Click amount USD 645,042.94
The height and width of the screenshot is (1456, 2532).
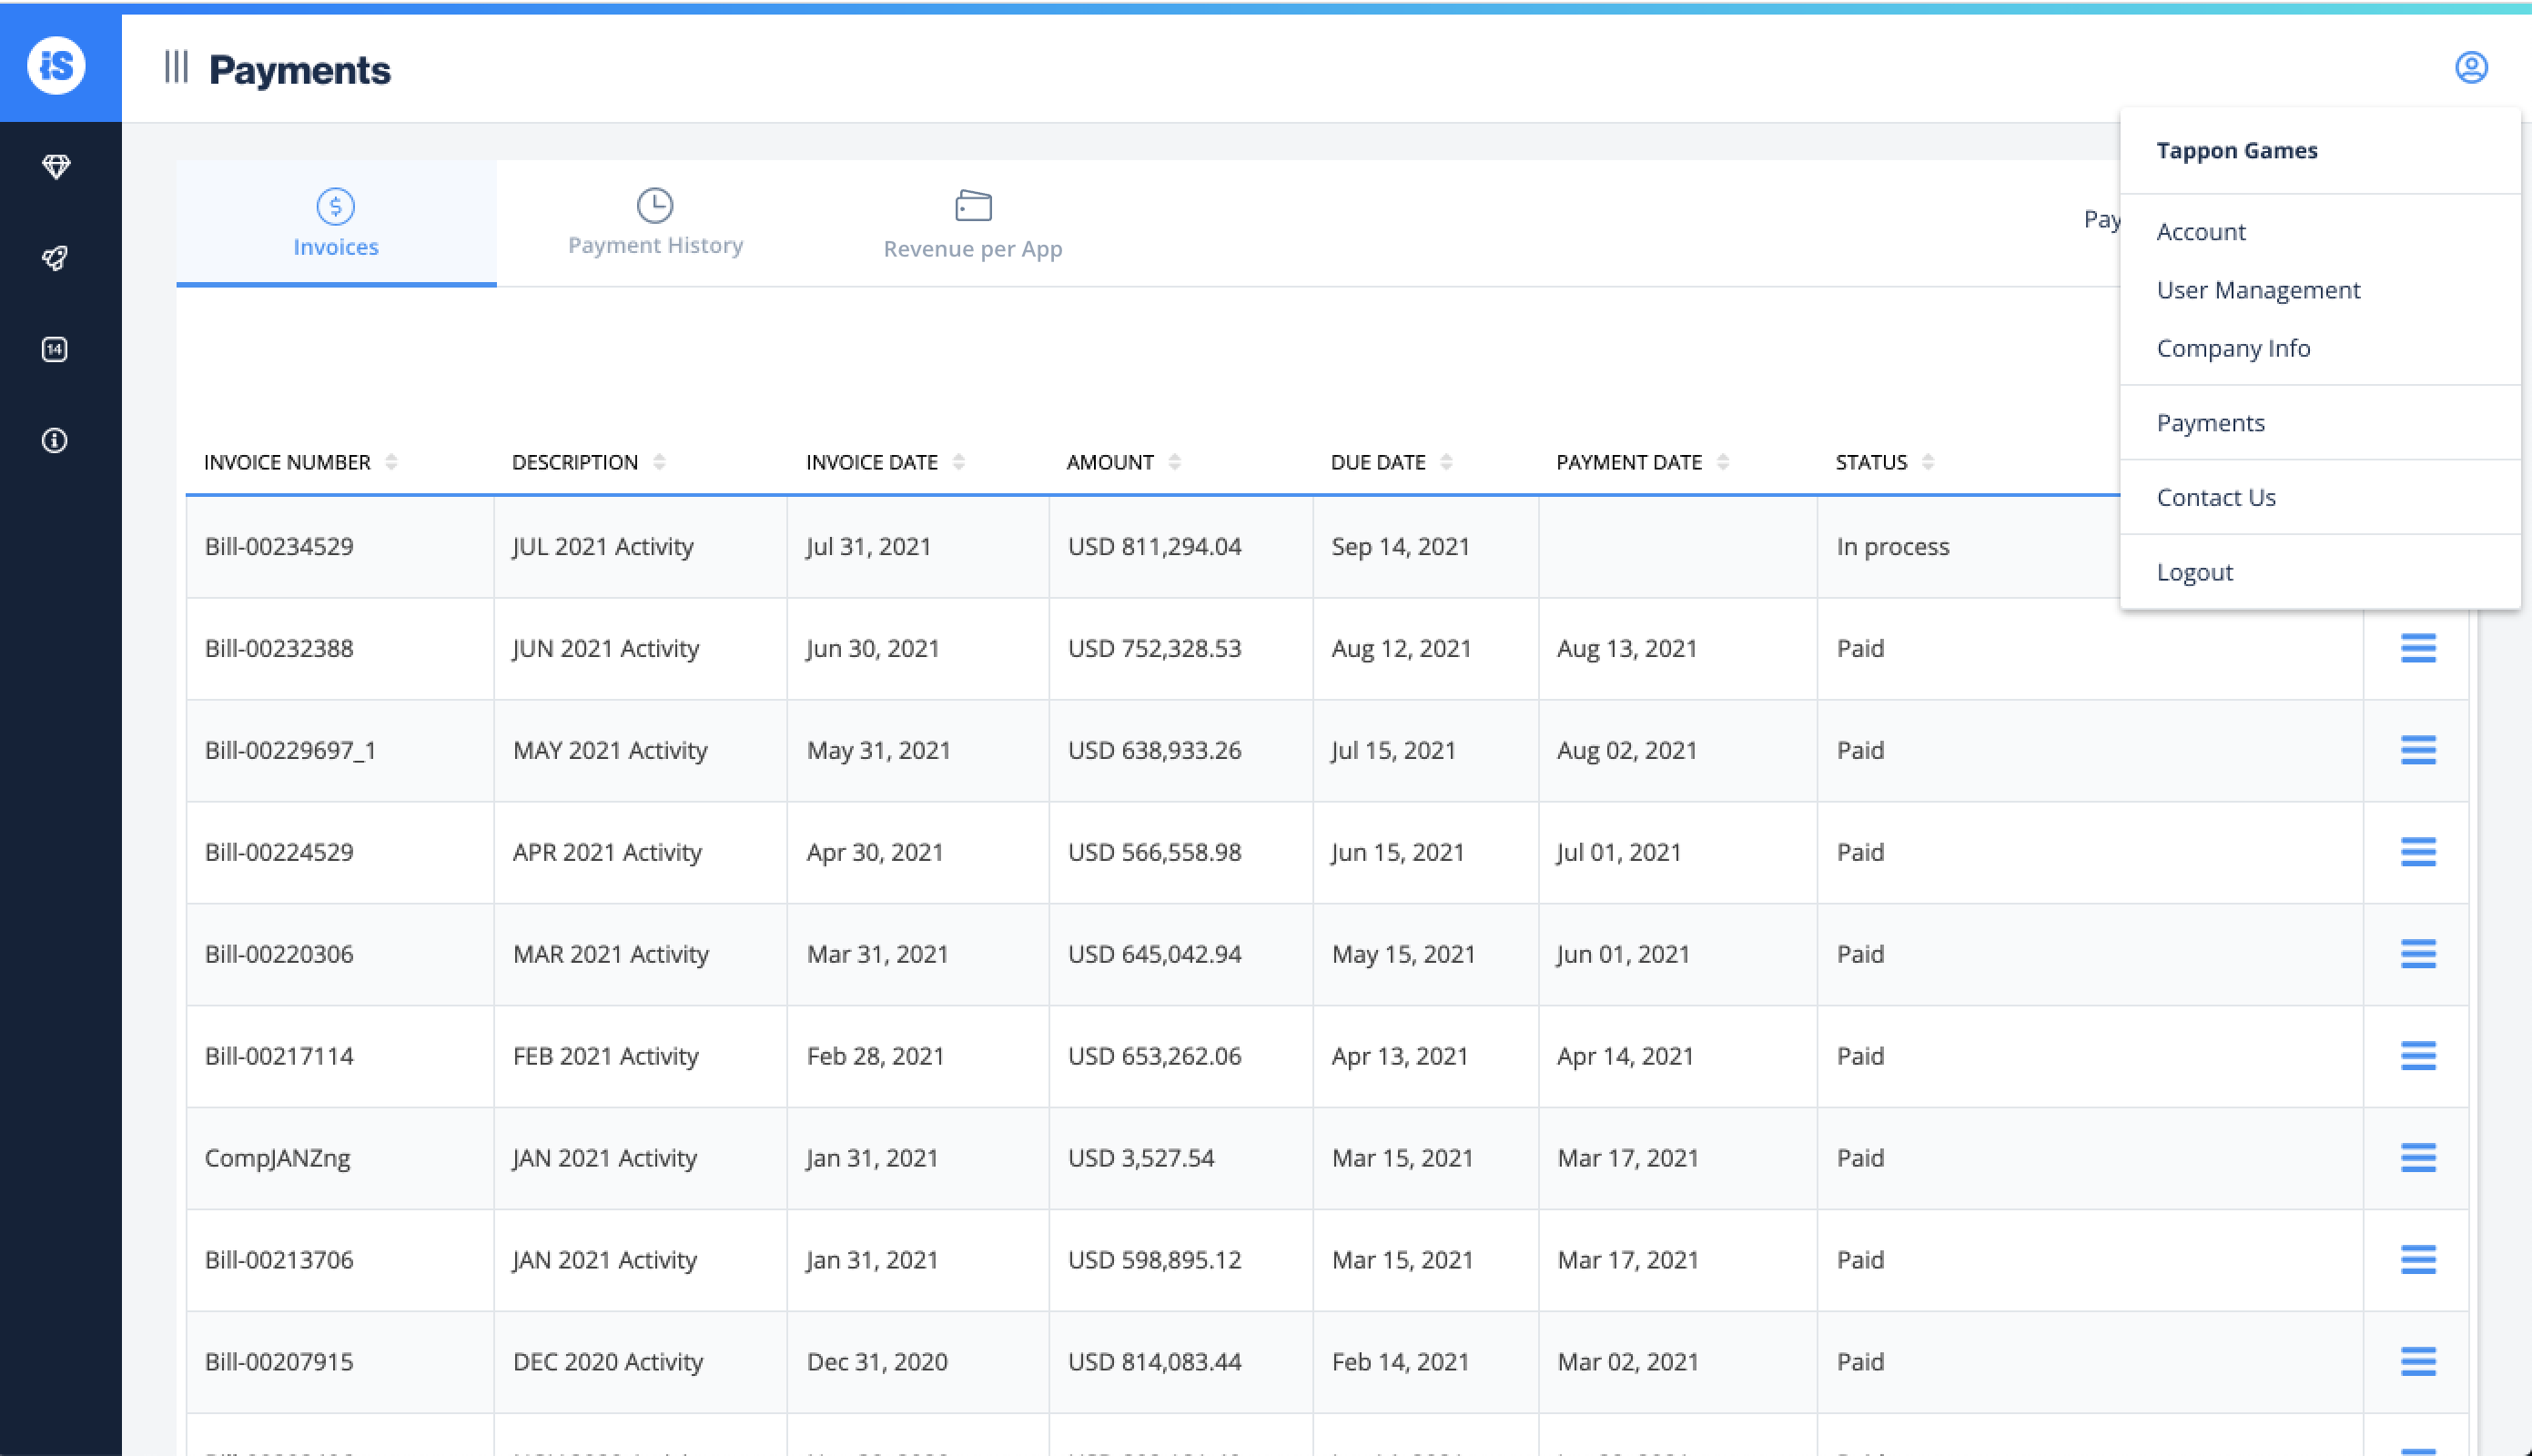1154,954
